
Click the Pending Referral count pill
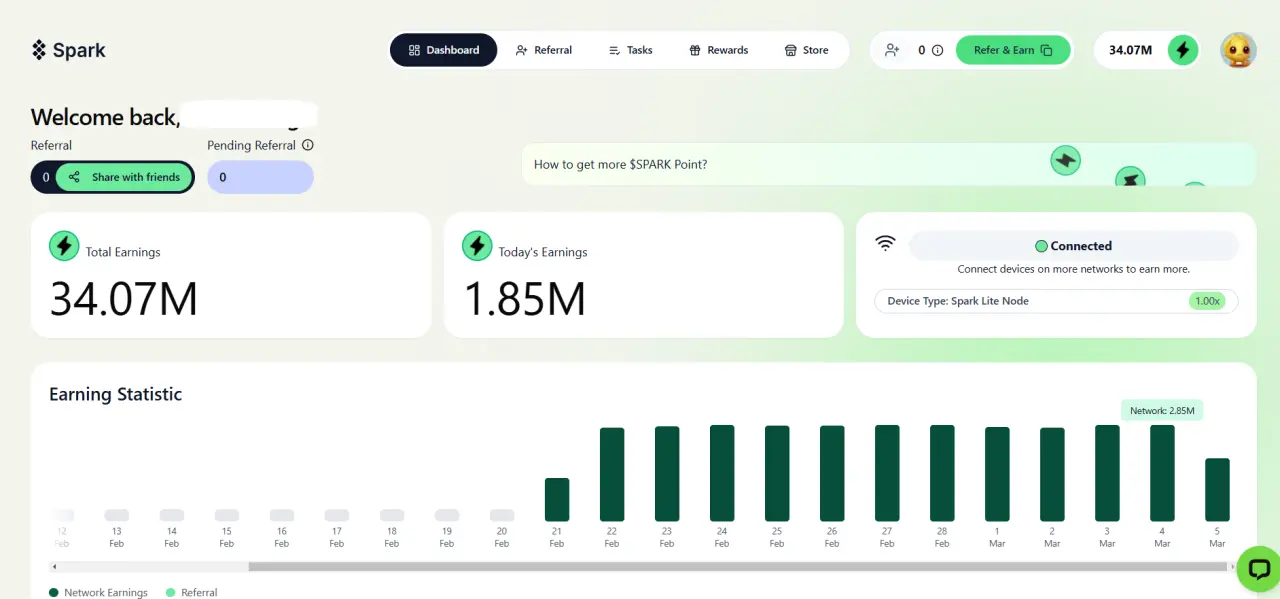(x=260, y=177)
